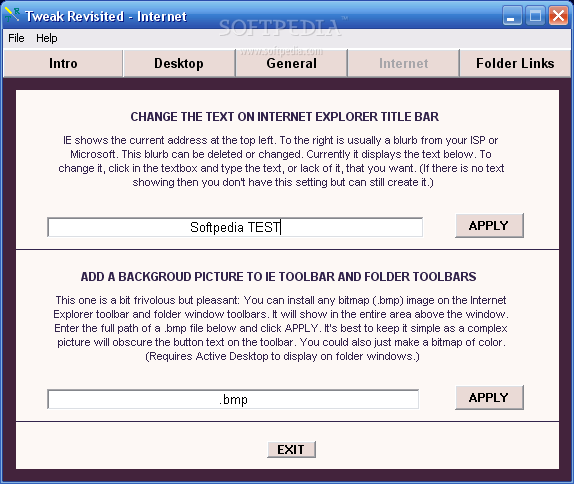Viewport: 574px width, 484px height.
Task: Click the 'ADD A BACKGROUD PICTURE TO IE TOOLBAR' heading
Action: pyautogui.click(x=278, y=276)
